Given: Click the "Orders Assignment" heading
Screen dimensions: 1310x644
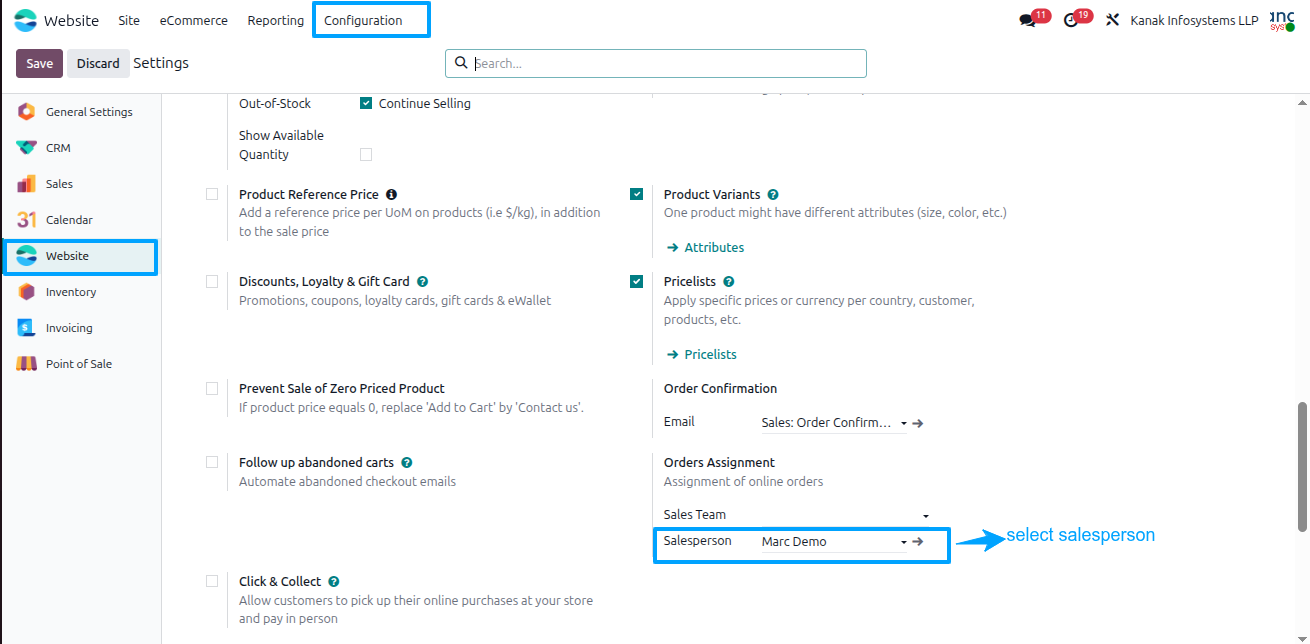Looking at the screenshot, I should (x=719, y=463).
